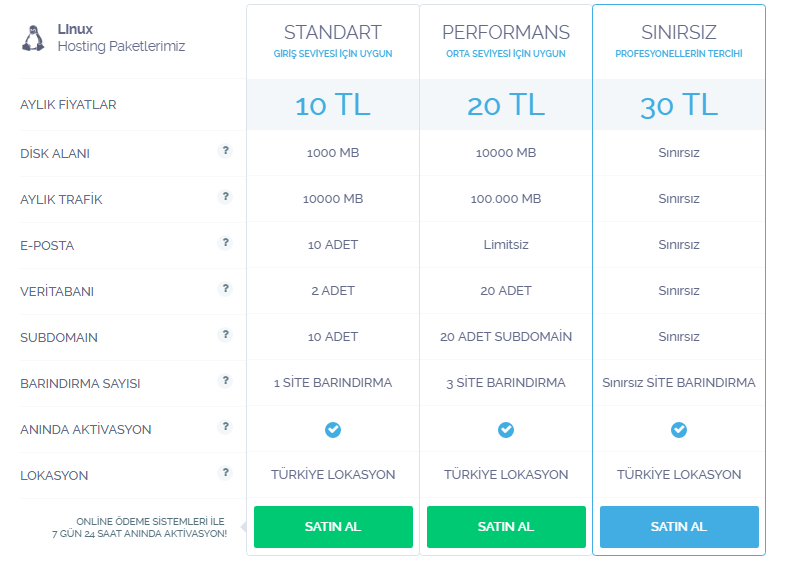This screenshot has height=570, width=796.
Task: Click the BARINDIRMA SAYISI help icon
Action: pos(225,381)
